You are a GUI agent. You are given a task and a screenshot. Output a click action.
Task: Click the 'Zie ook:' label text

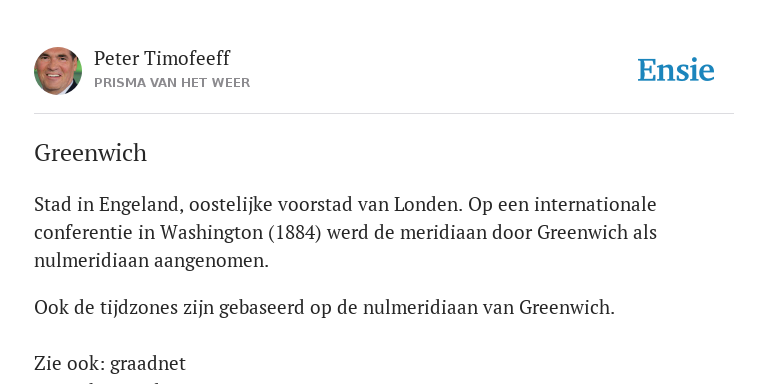70,364
